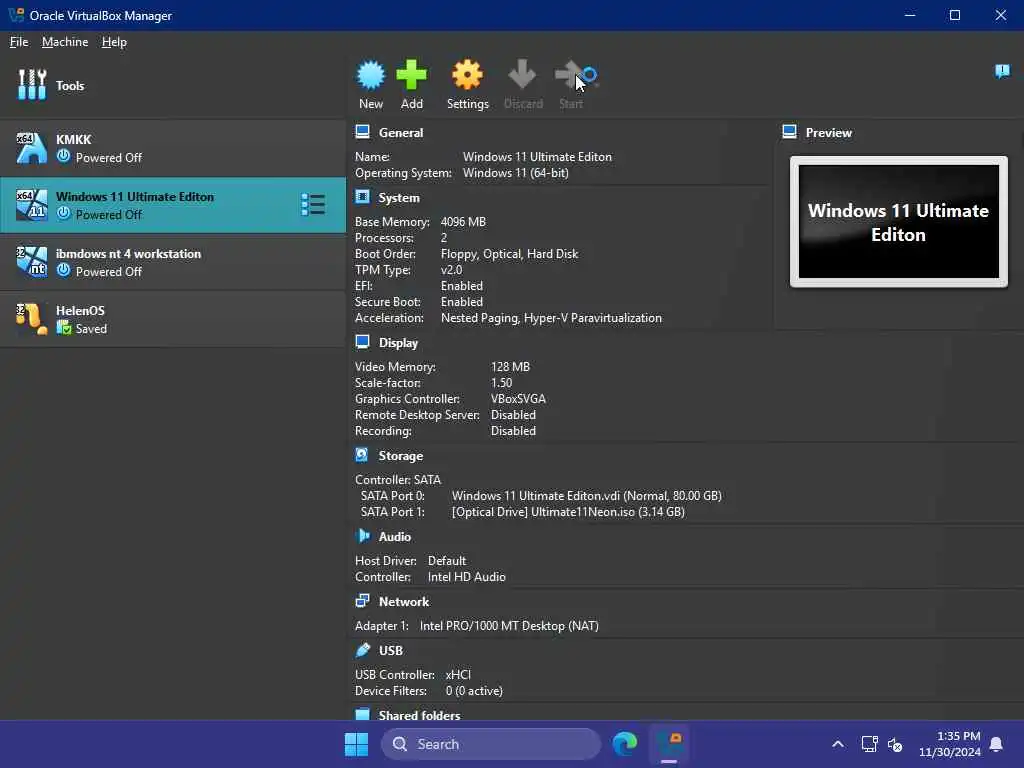This screenshot has width=1024, height=768.
Task: Click the USB section plug icon
Action: click(362, 650)
